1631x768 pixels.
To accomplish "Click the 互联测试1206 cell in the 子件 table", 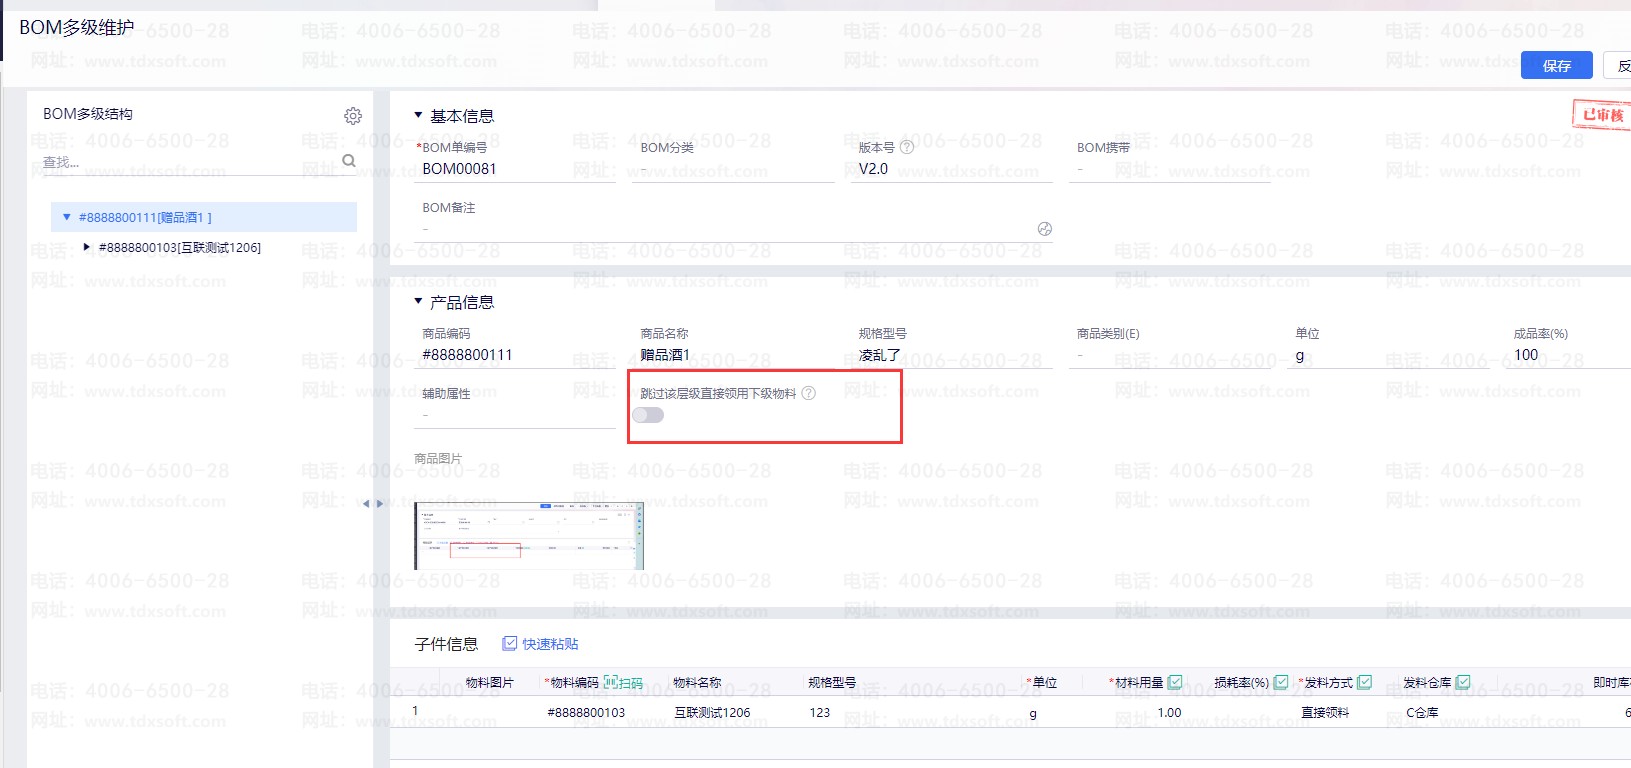I will point(712,713).
